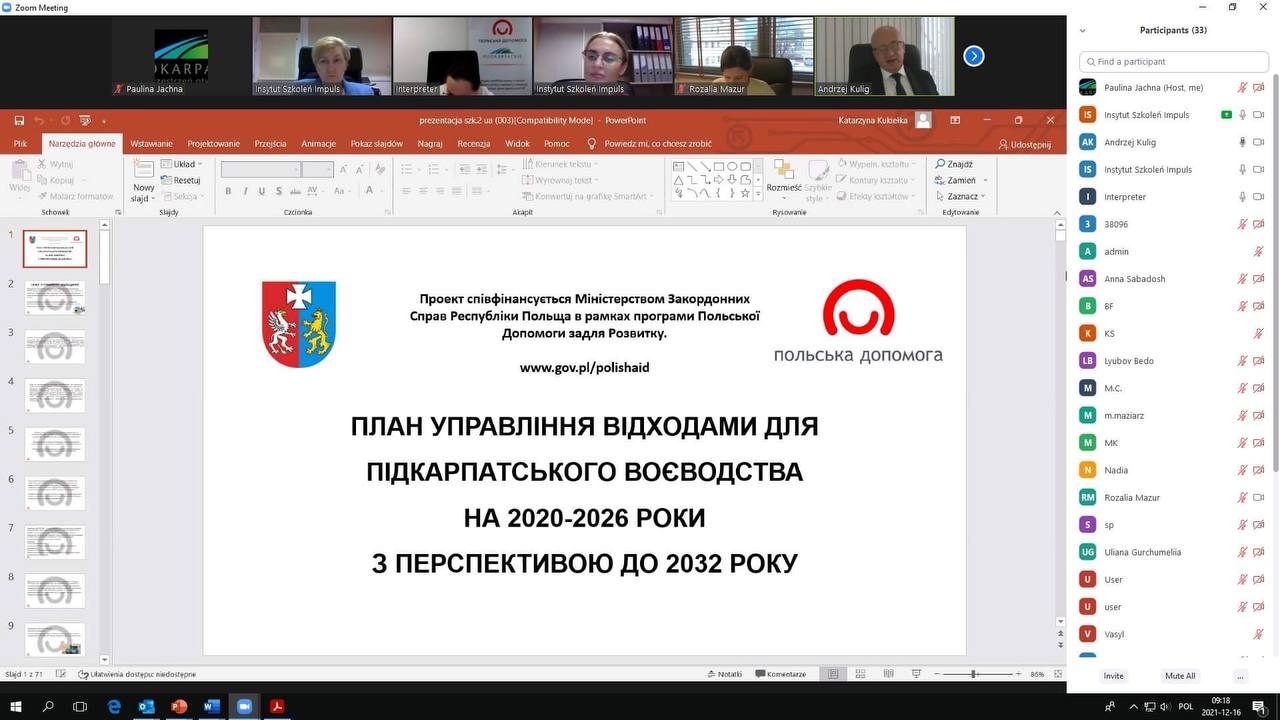The image size is (1280, 720).
Task: Show next video participants with arrow
Action: click(x=974, y=56)
